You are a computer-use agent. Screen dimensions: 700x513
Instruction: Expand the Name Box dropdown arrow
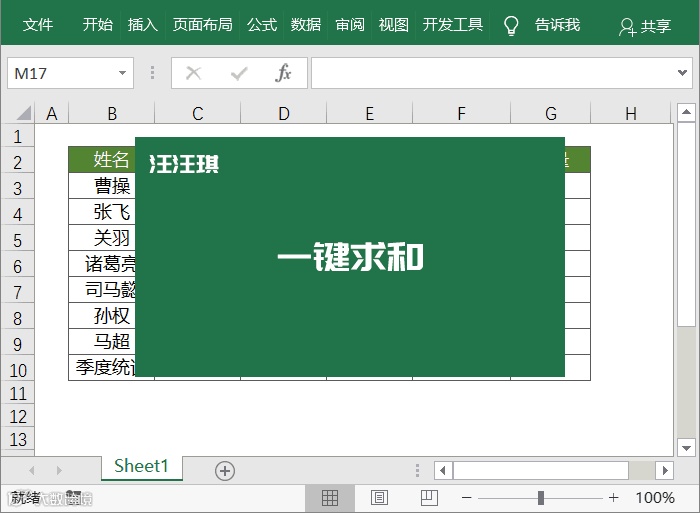tap(122, 73)
